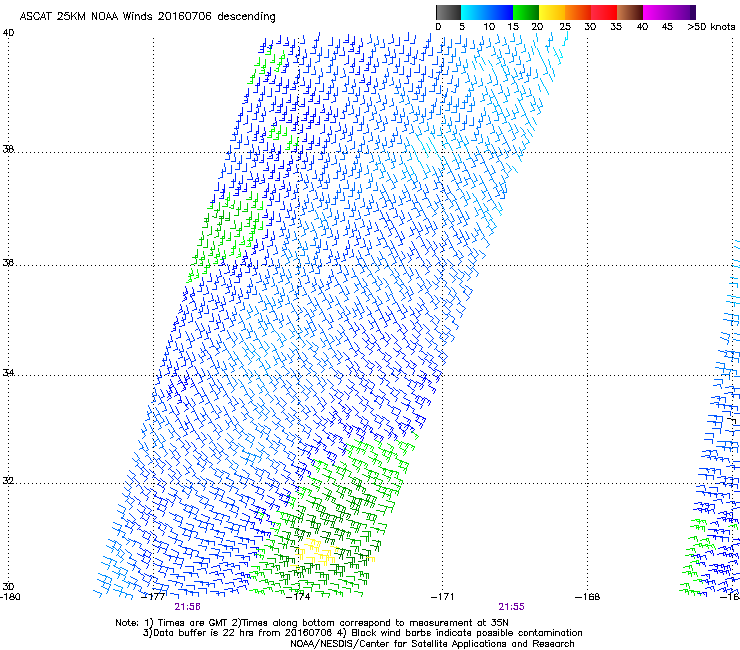Click the longitude axis label -168

[588, 597]
